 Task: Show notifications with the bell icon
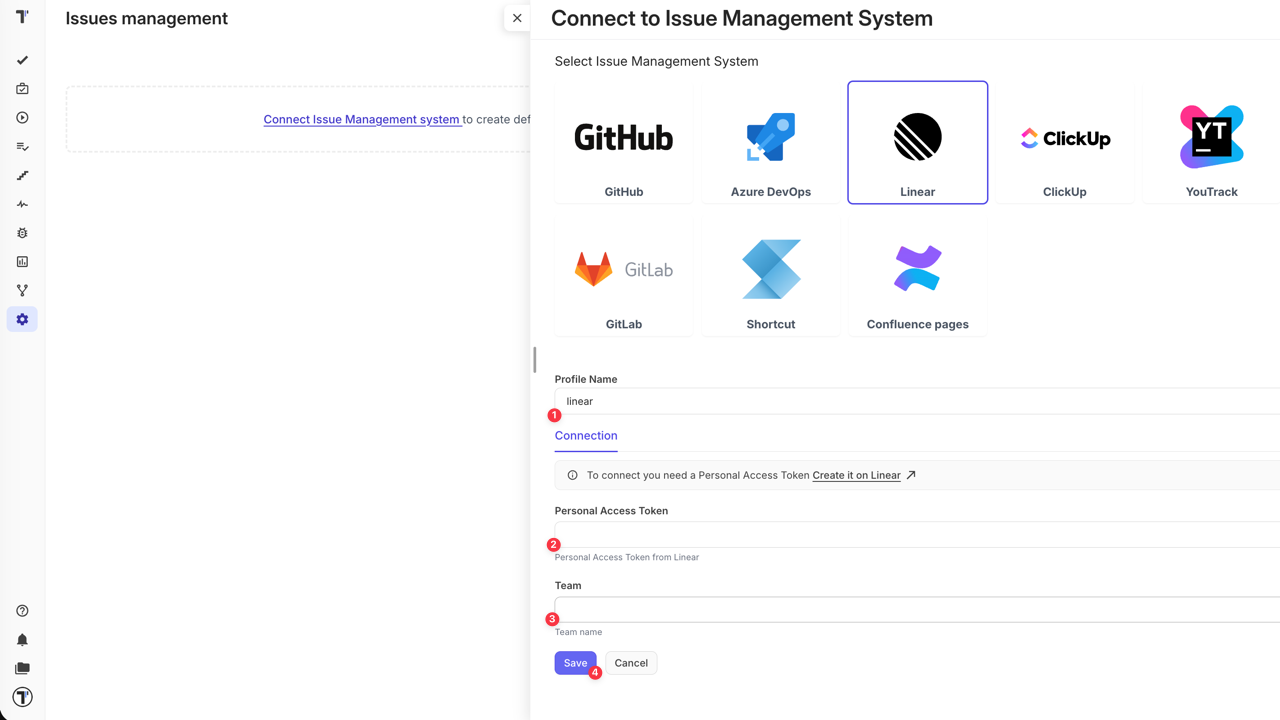pyautogui.click(x=22, y=640)
